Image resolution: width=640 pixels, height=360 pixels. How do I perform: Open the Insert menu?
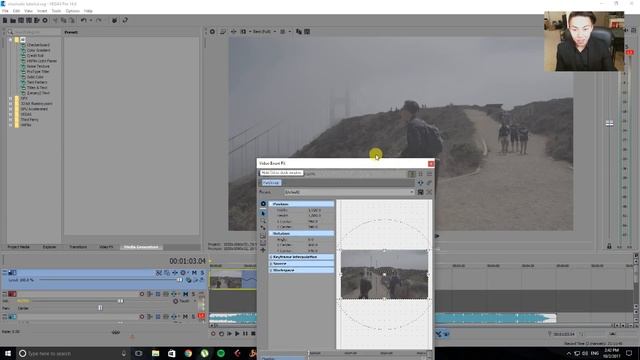click(42, 11)
